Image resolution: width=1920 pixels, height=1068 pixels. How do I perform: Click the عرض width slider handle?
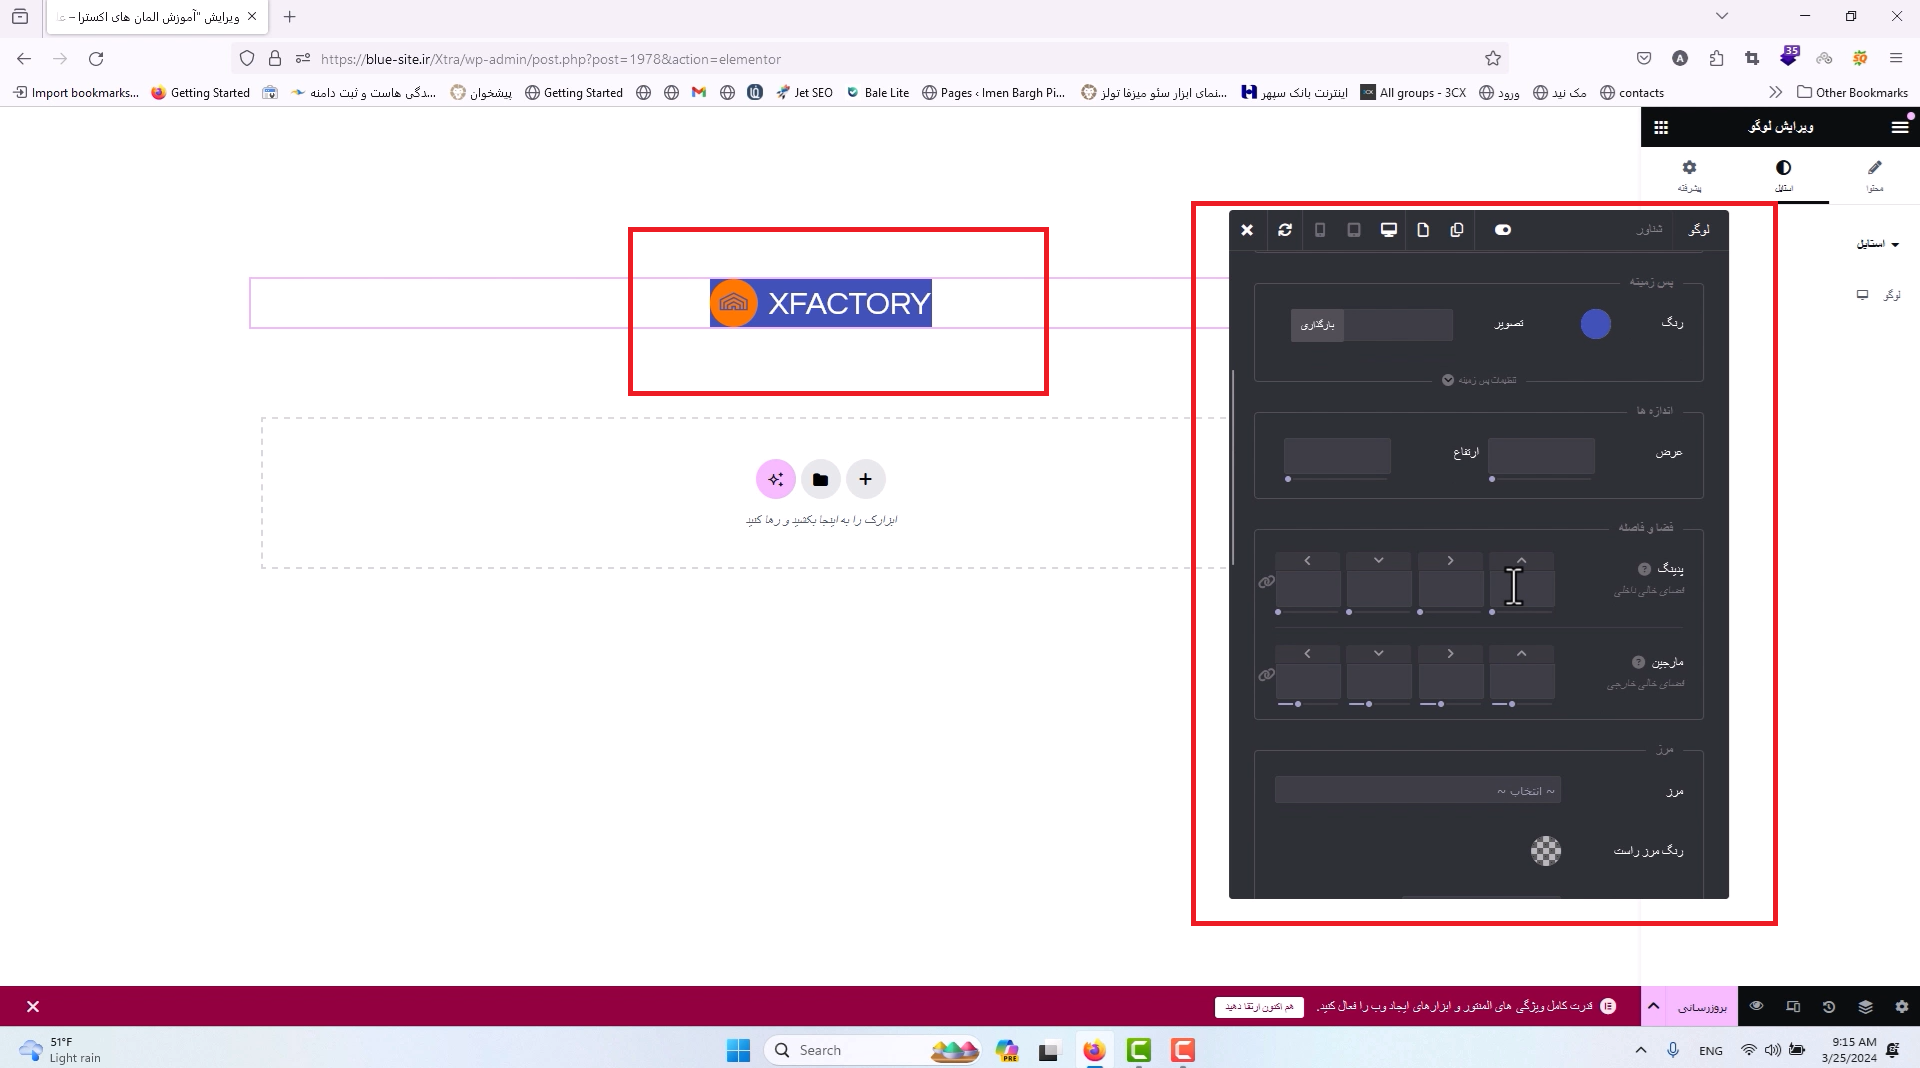(1492, 479)
